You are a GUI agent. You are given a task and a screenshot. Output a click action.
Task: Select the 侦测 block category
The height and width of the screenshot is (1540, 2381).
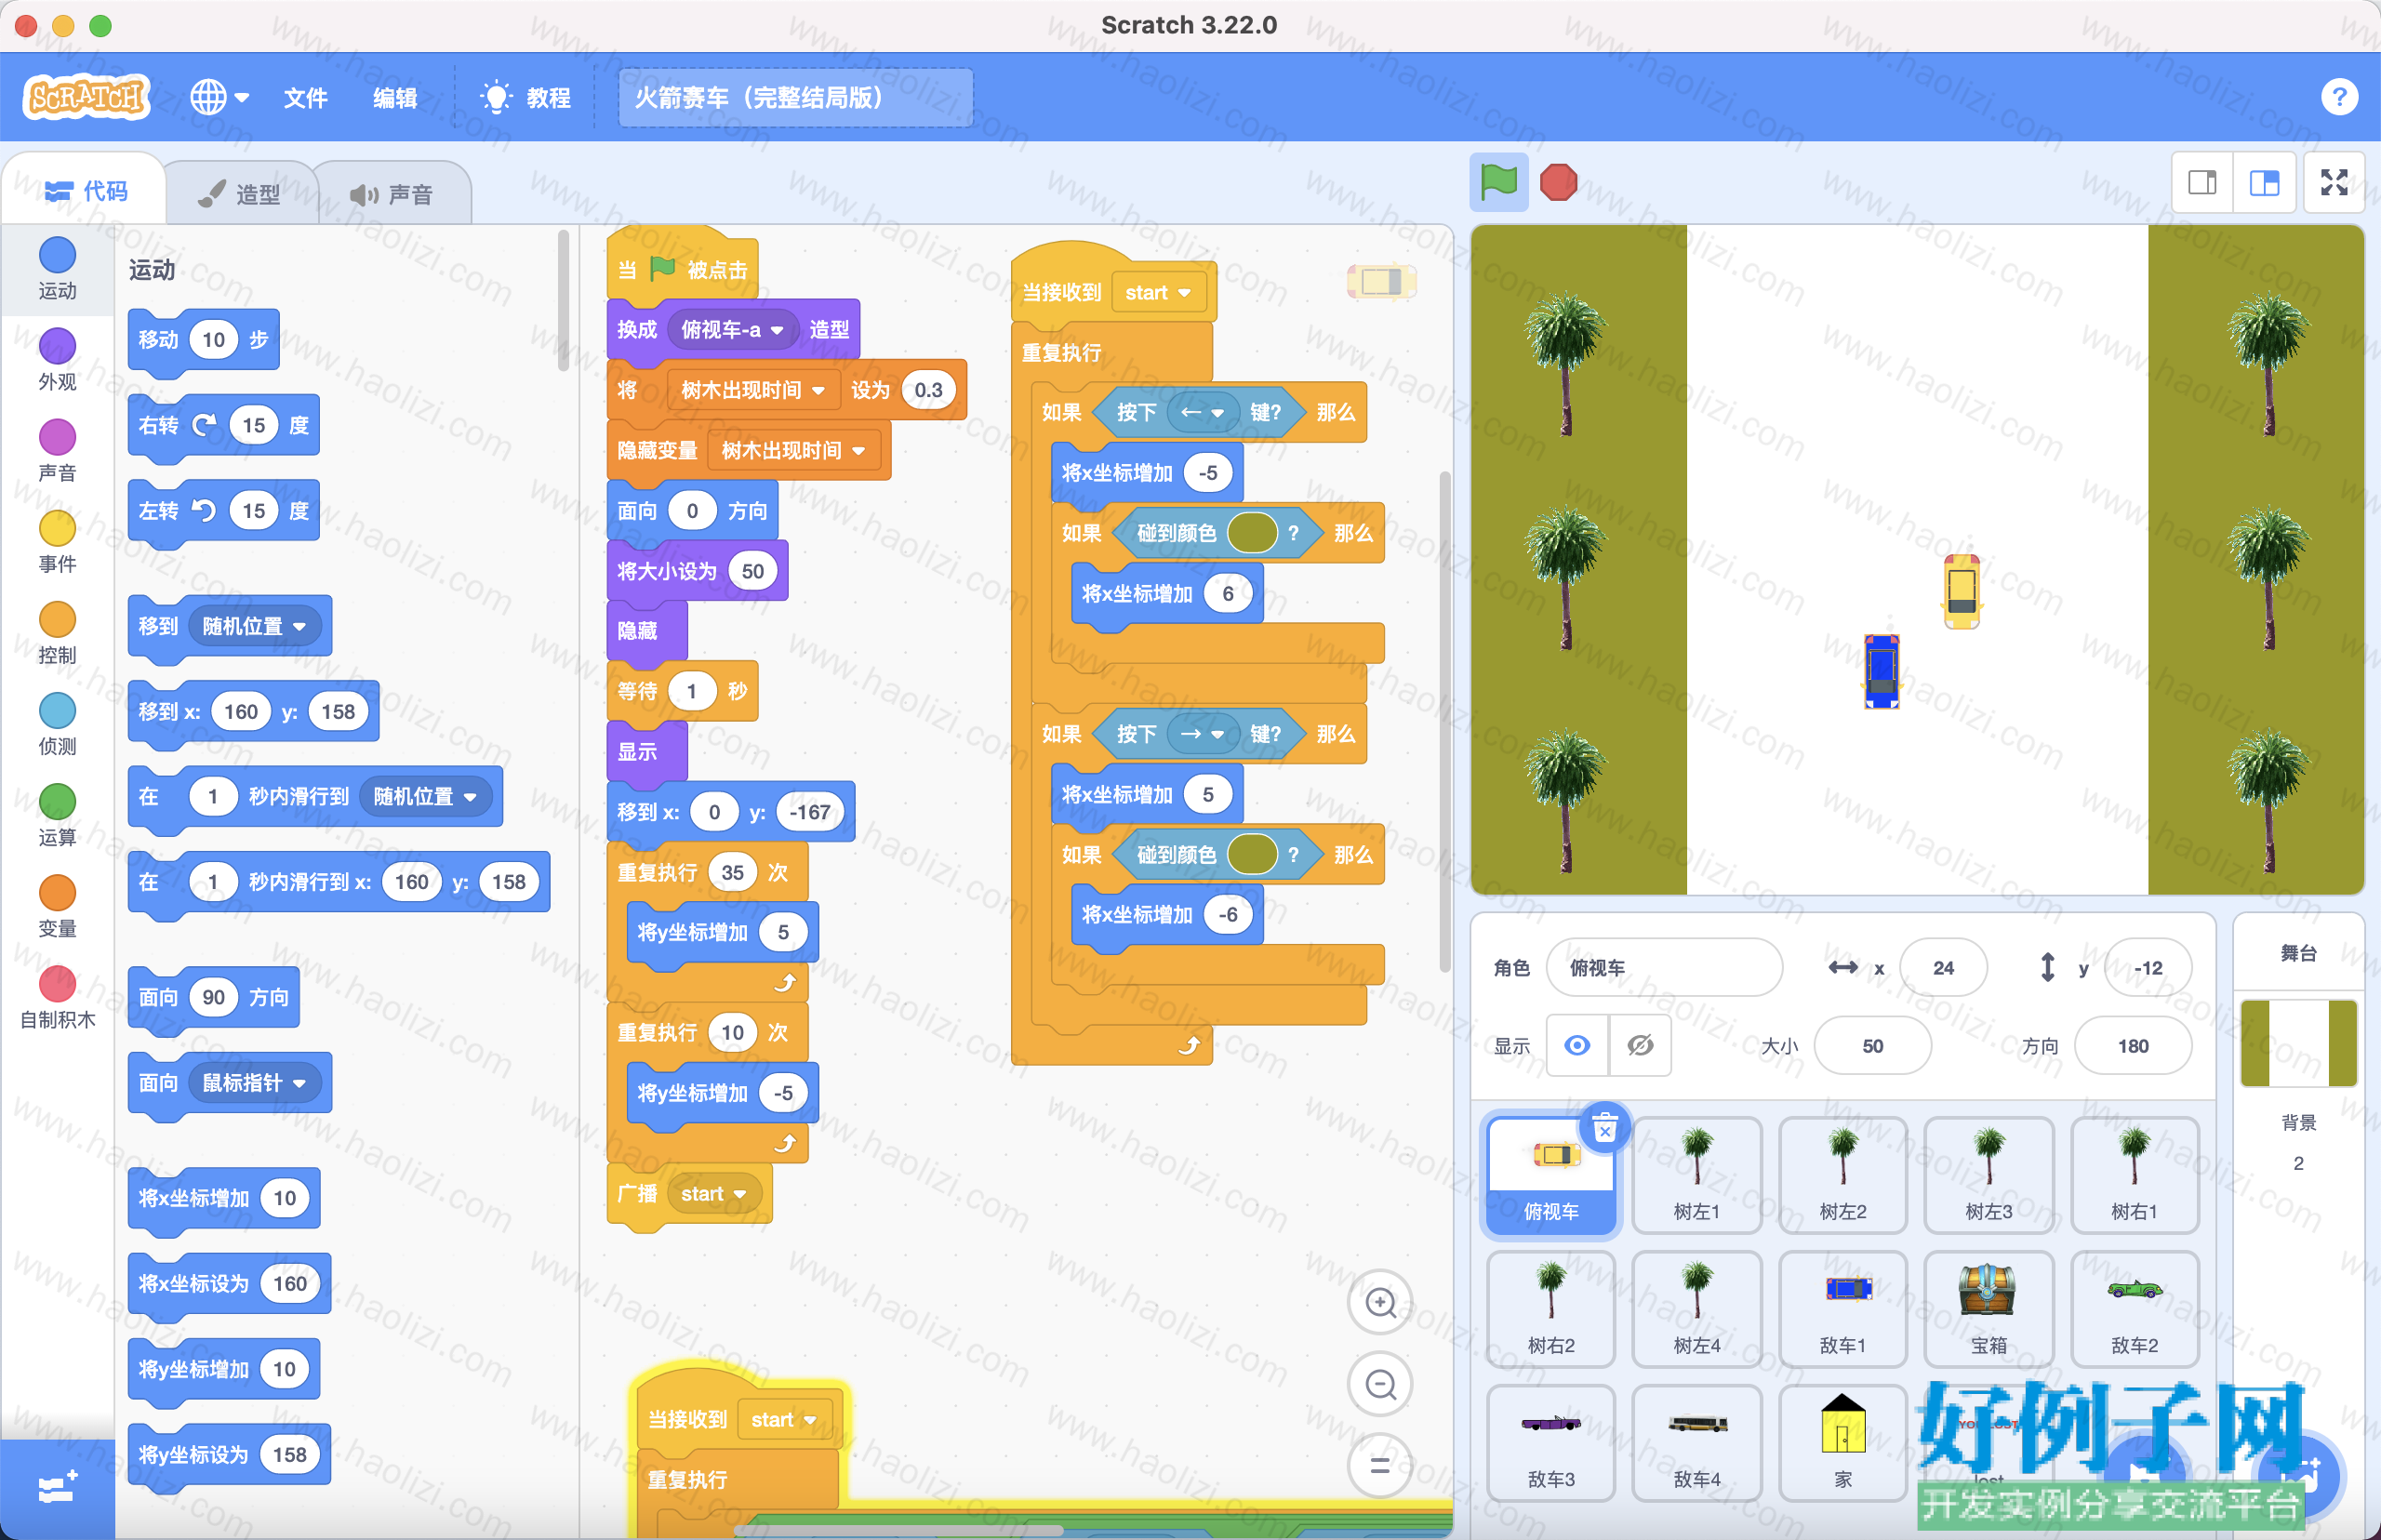(57, 724)
